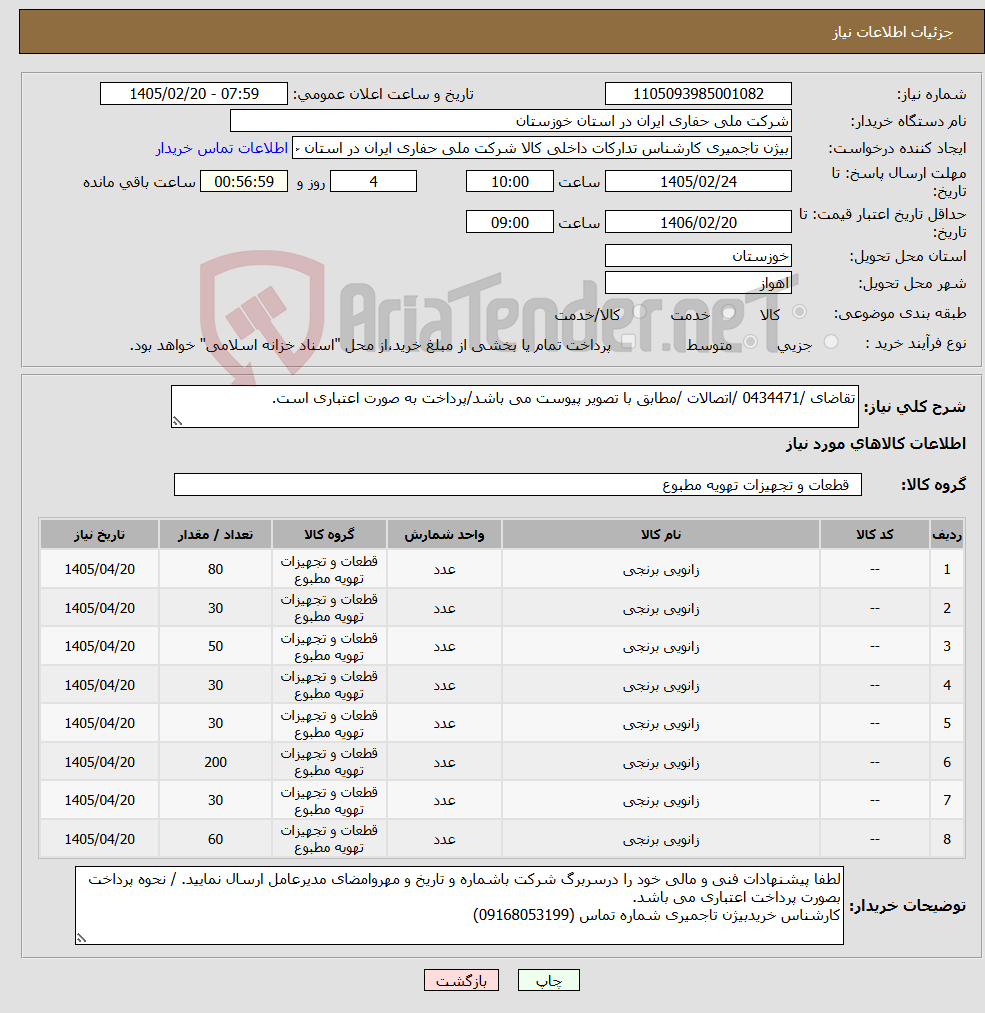Click the announcement date field 1405/02/20 - 07:59
The height and width of the screenshot is (1013, 985).
coord(194,94)
